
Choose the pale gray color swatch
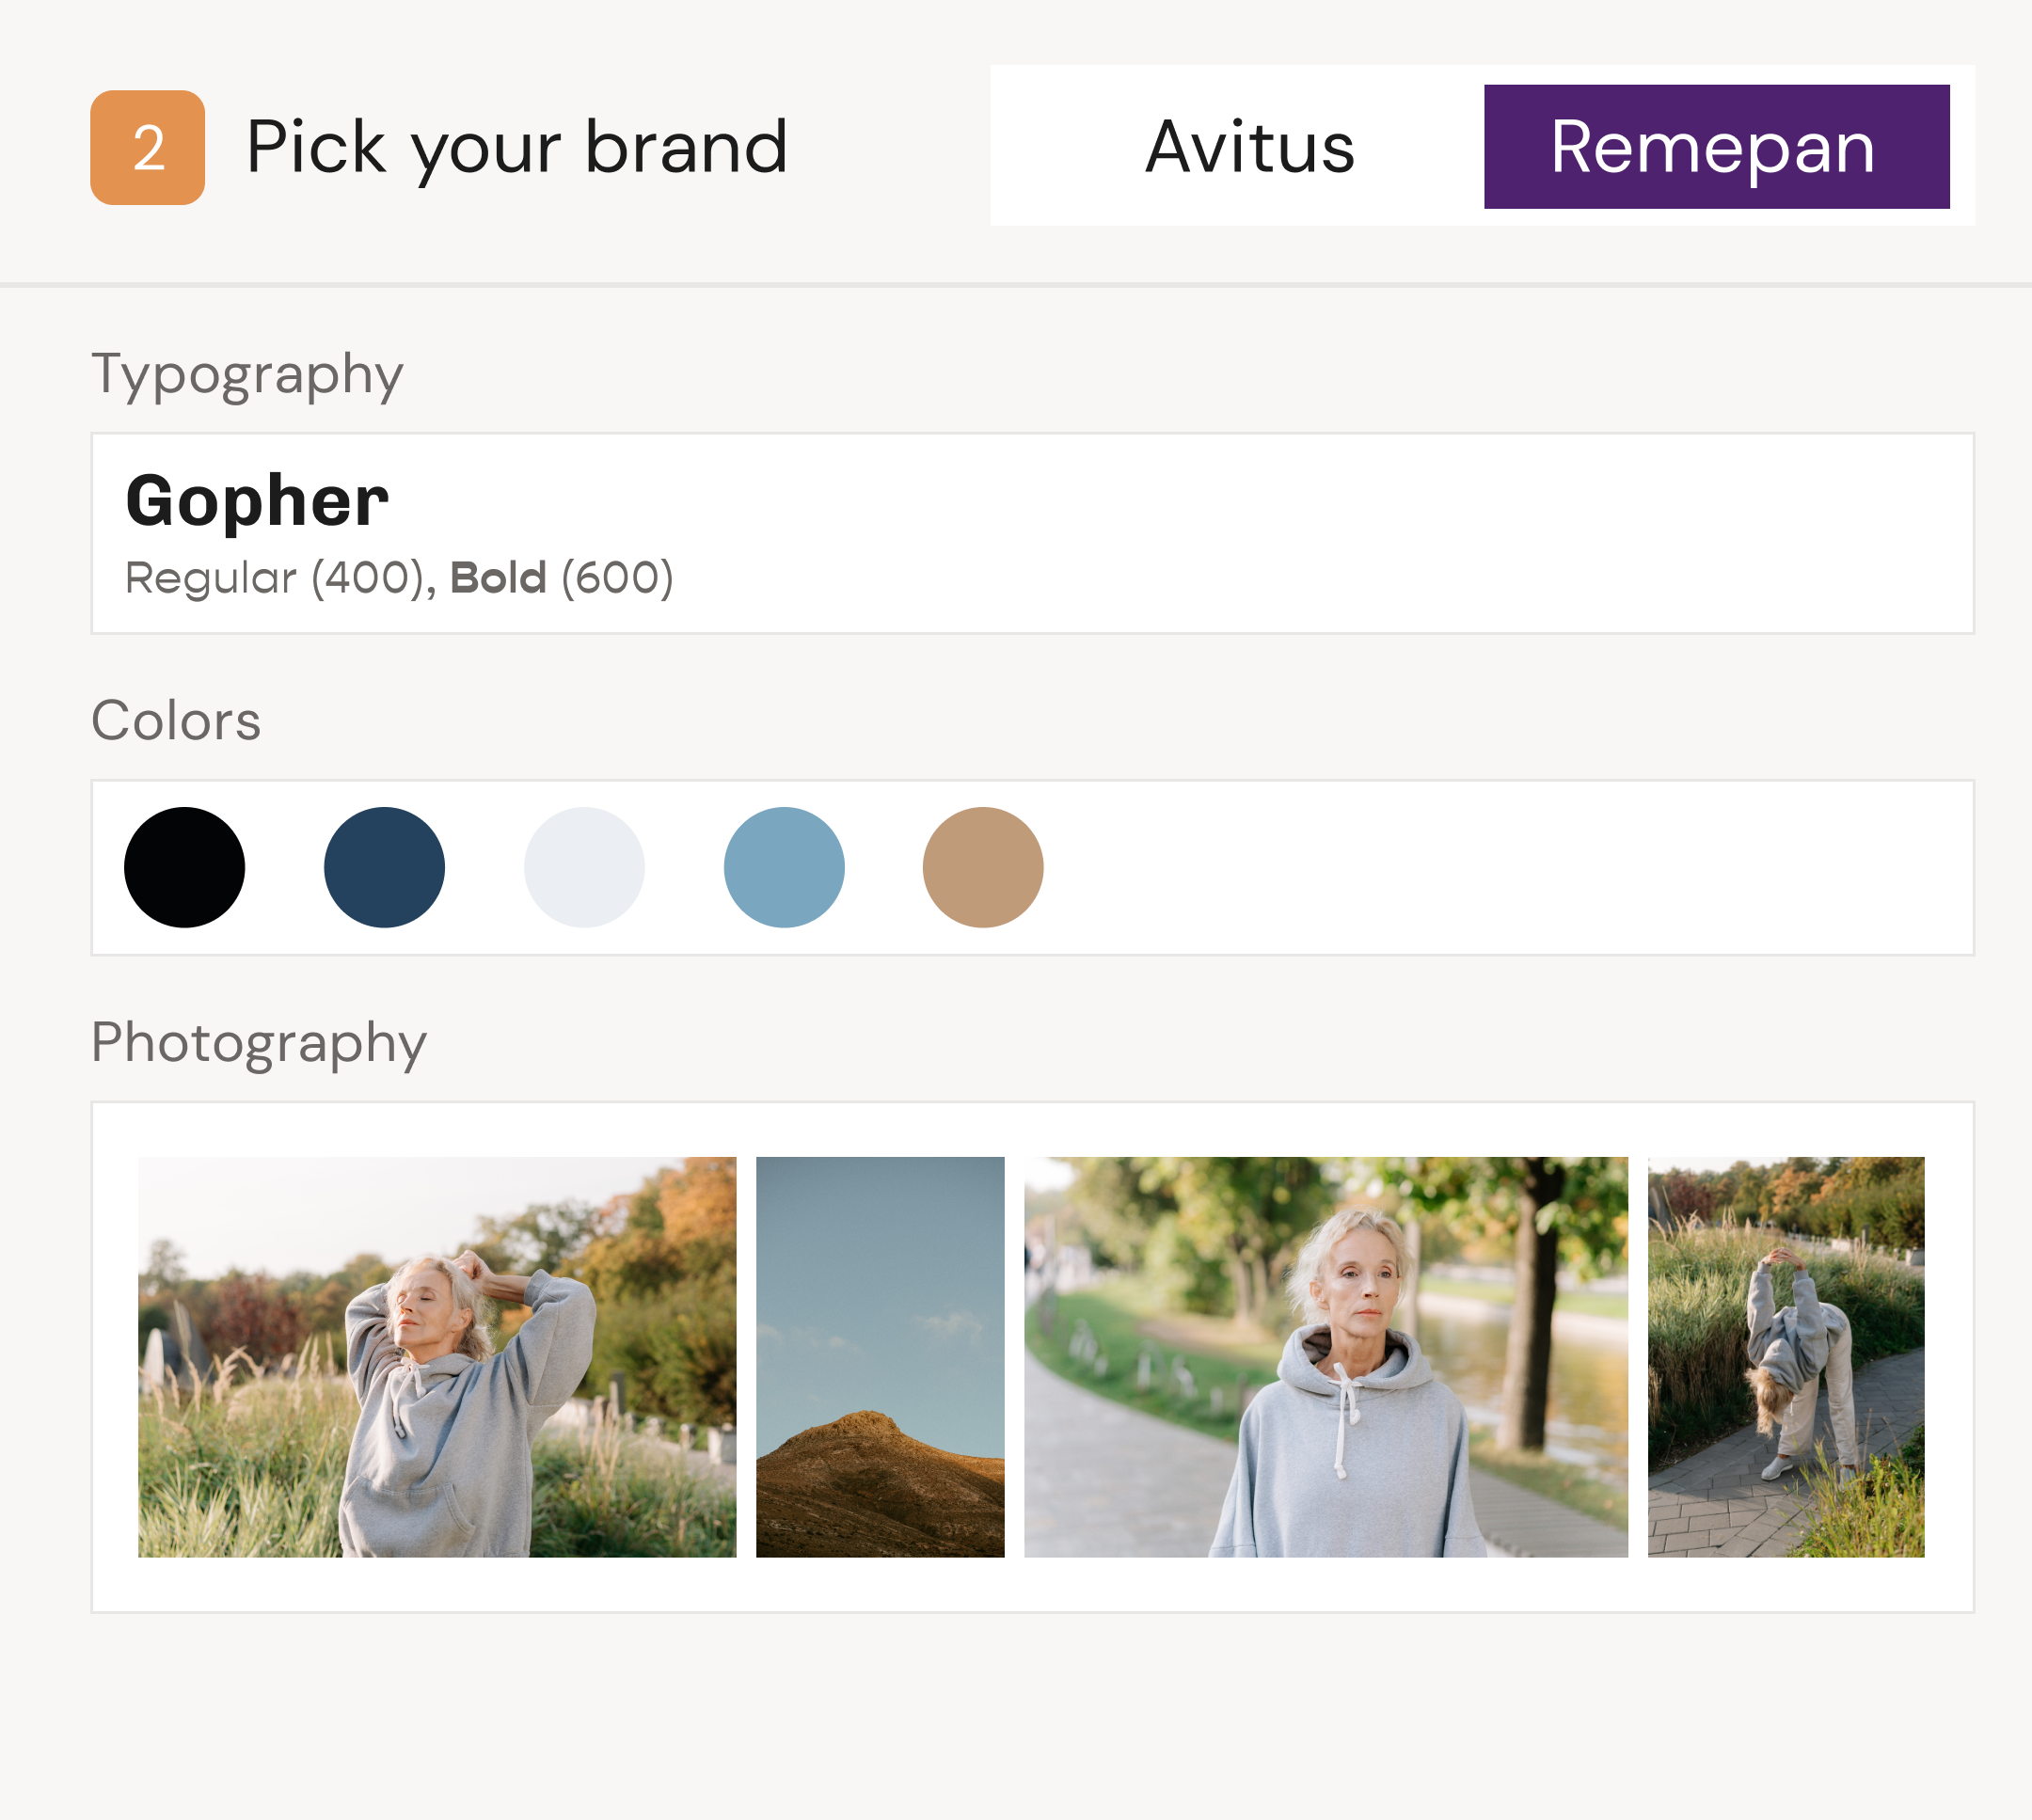584,867
